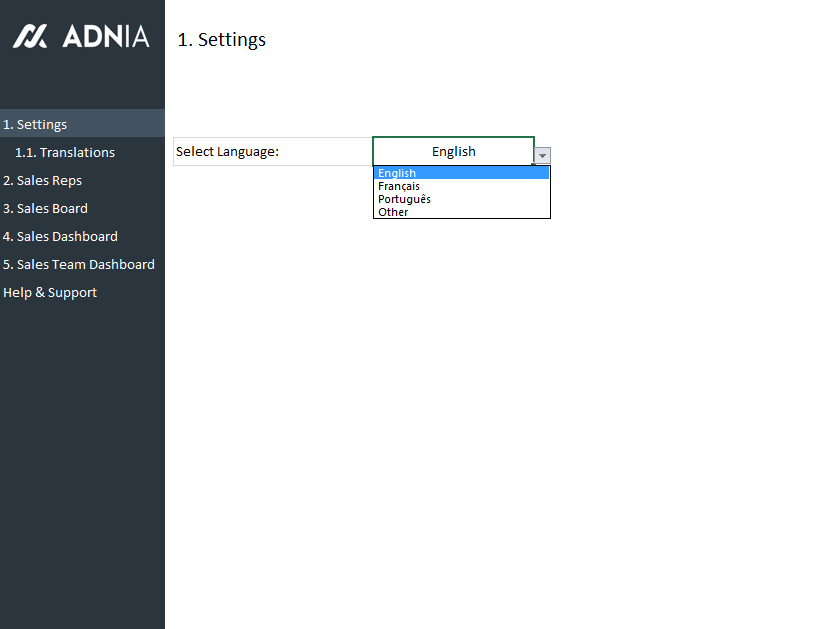Open 5. Sales Team Dashboard
The width and height of the screenshot is (828, 629).
point(79,264)
